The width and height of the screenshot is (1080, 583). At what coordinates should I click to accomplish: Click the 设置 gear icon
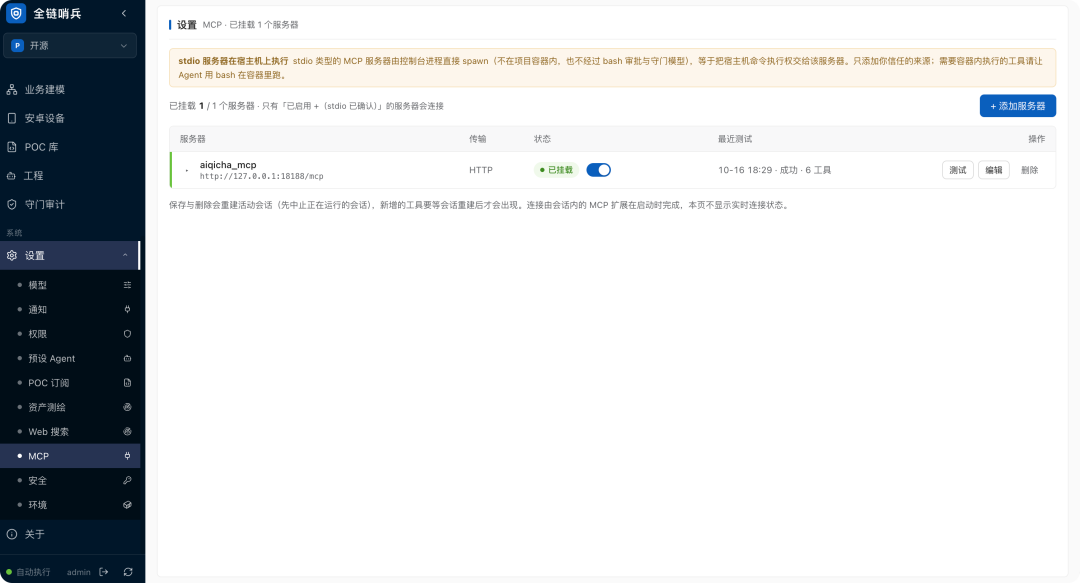[12, 256]
